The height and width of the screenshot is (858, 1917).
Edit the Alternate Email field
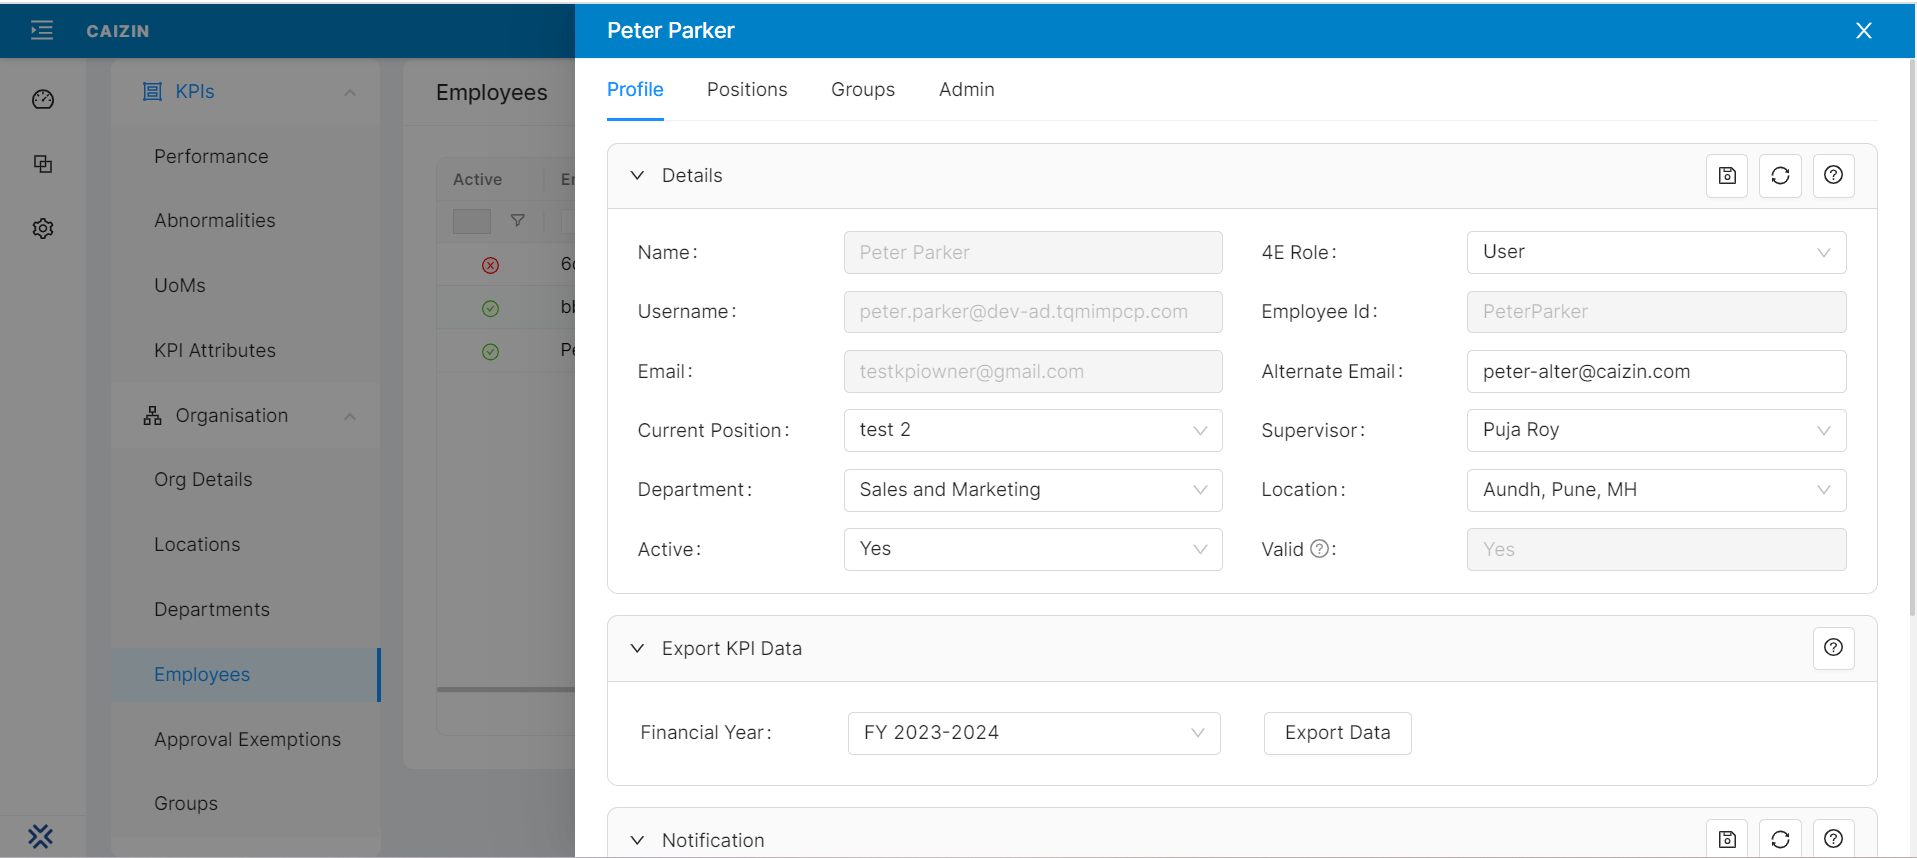pyautogui.click(x=1655, y=372)
